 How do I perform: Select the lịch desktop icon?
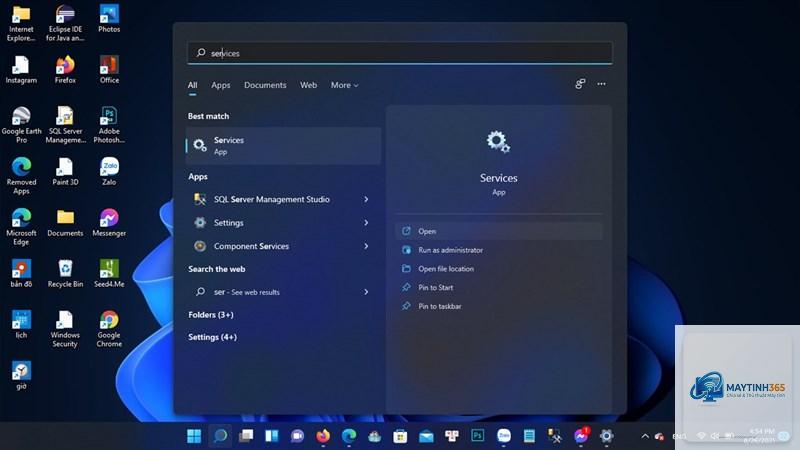[21, 325]
